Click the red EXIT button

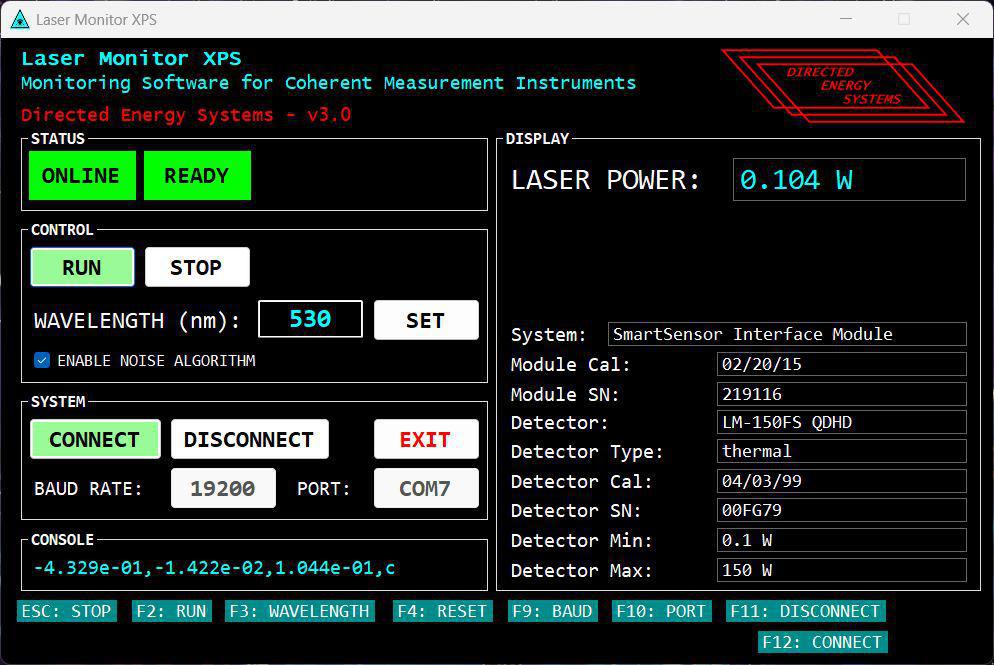click(x=425, y=439)
